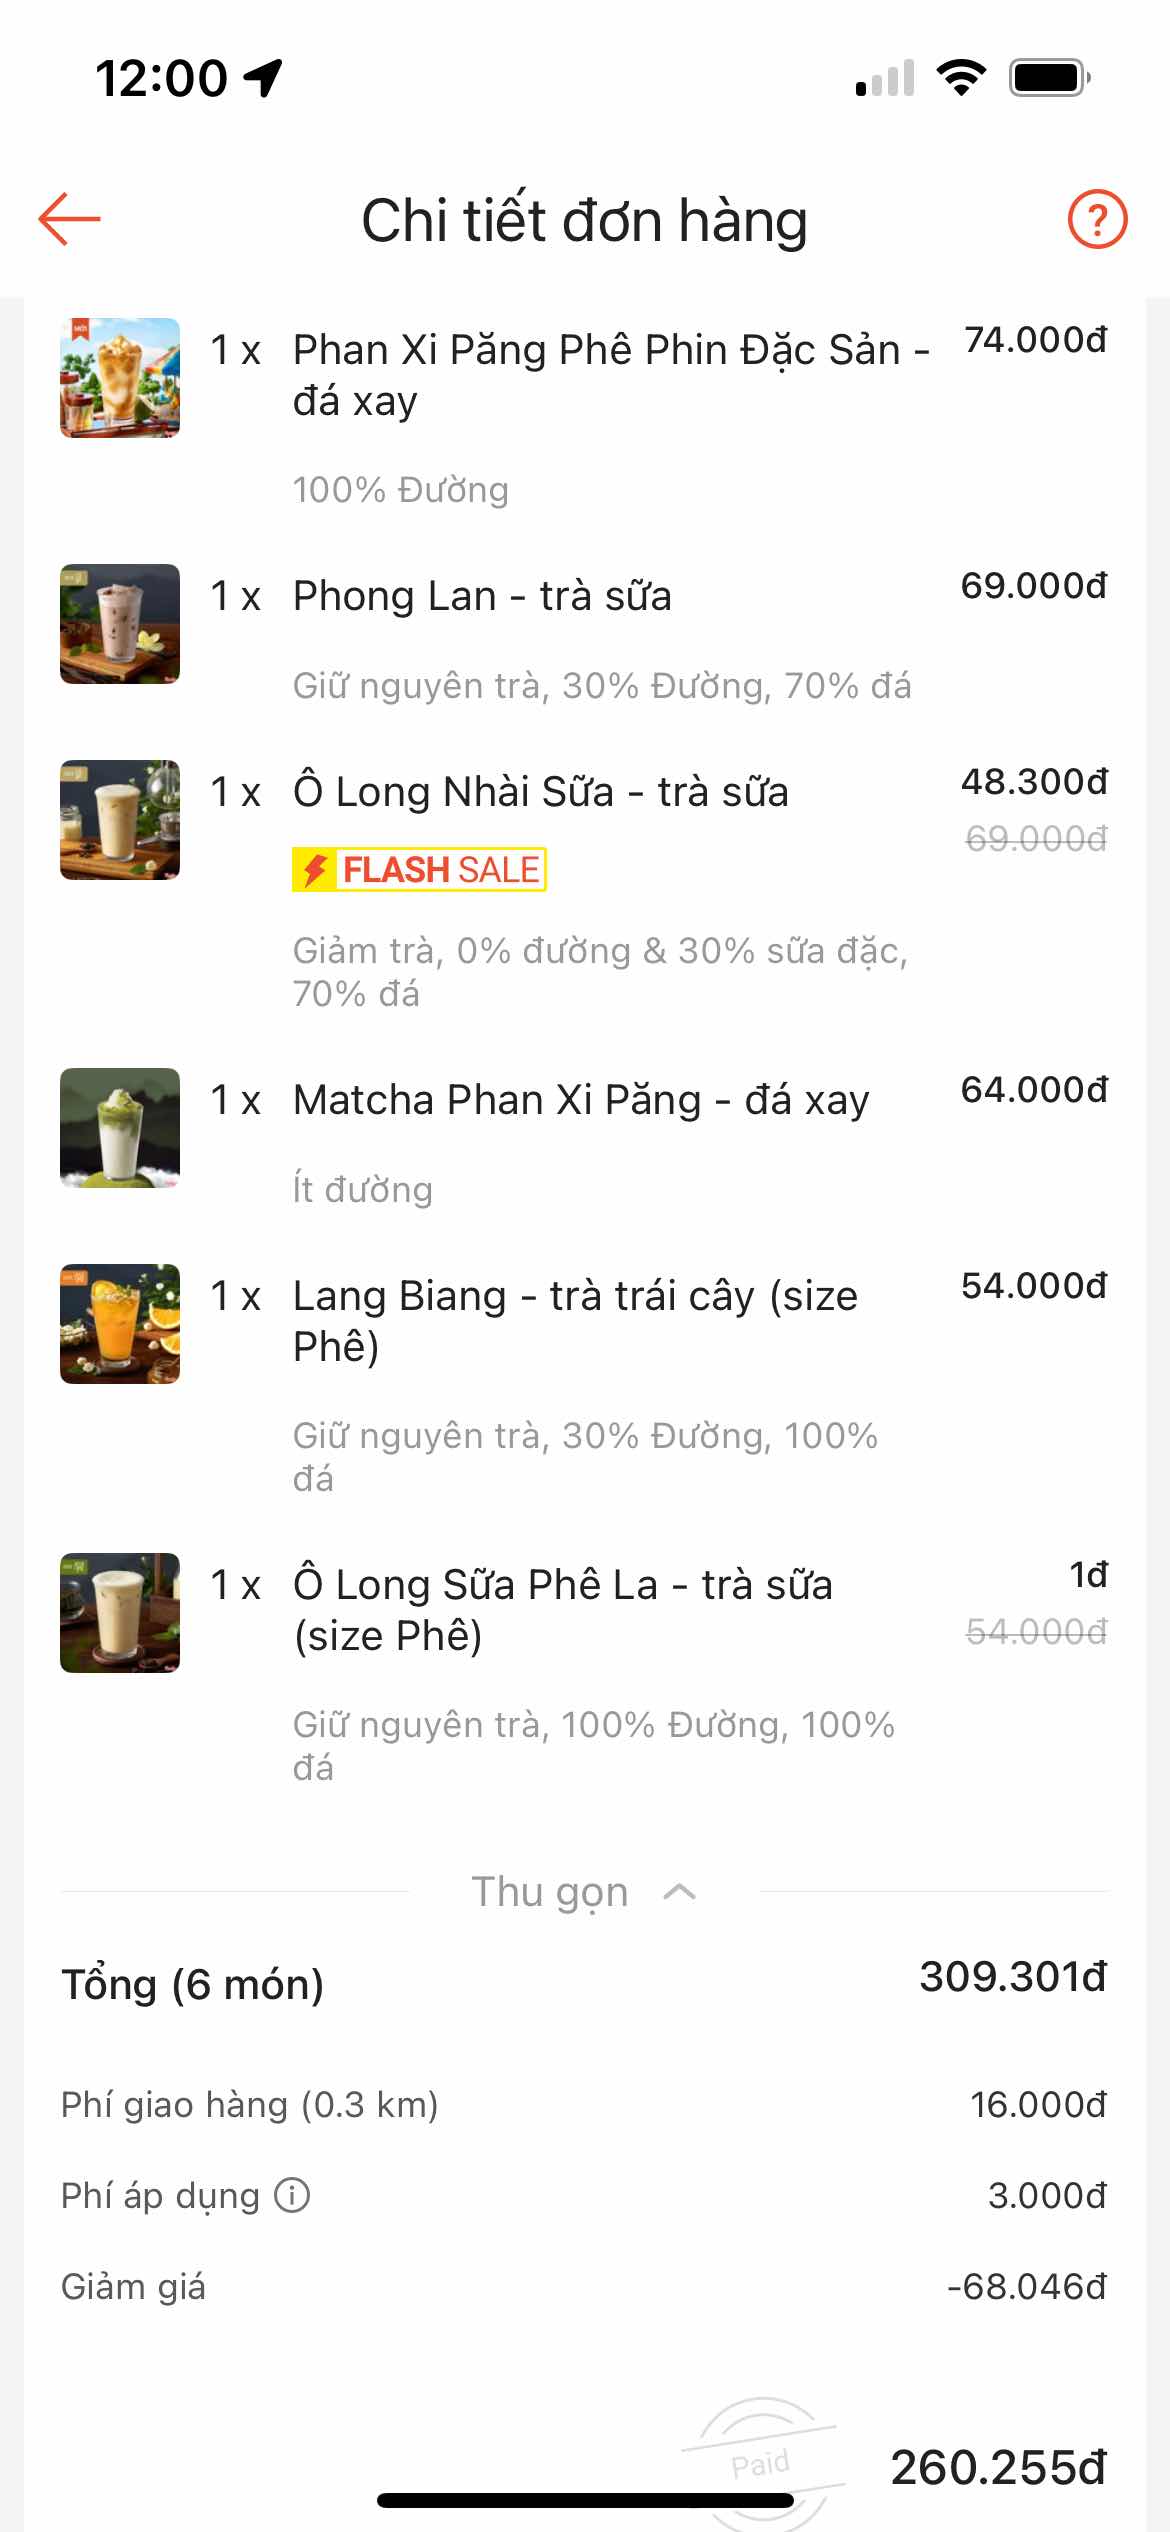Image resolution: width=1170 pixels, height=2532 pixels.
Task: Tap the battery indicator icon
Action: [1049, 77]
